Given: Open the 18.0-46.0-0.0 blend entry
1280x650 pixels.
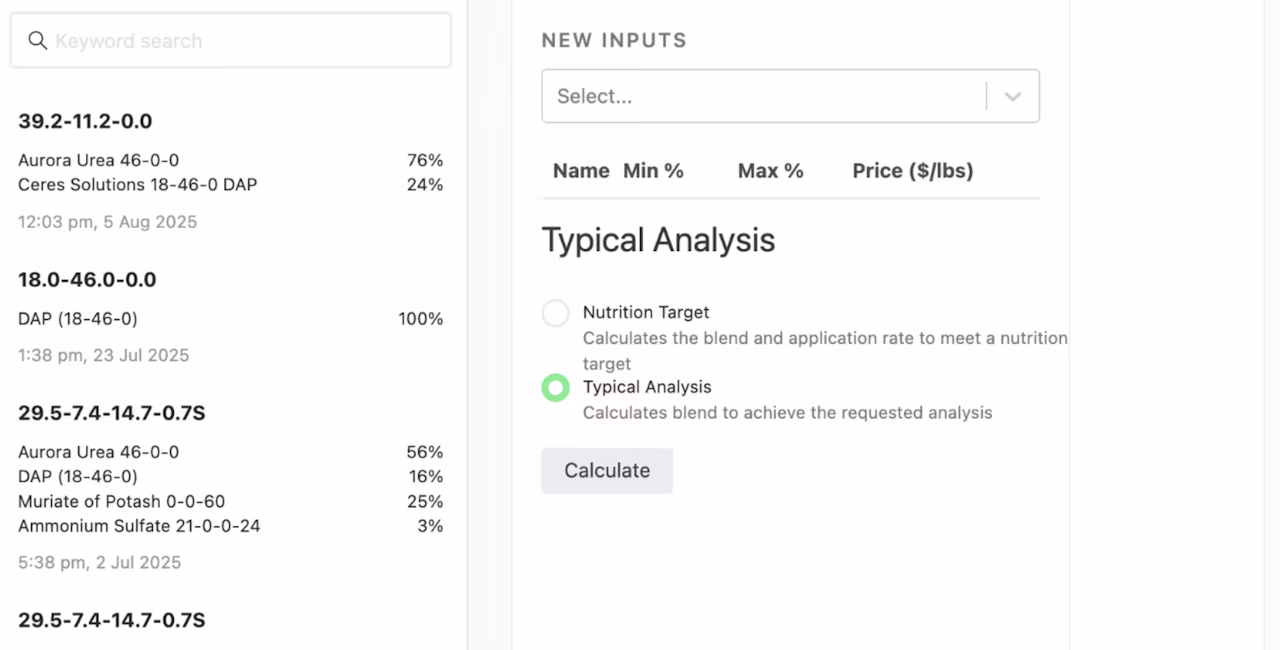Looking at the screenshot, I should click(87, 280).
